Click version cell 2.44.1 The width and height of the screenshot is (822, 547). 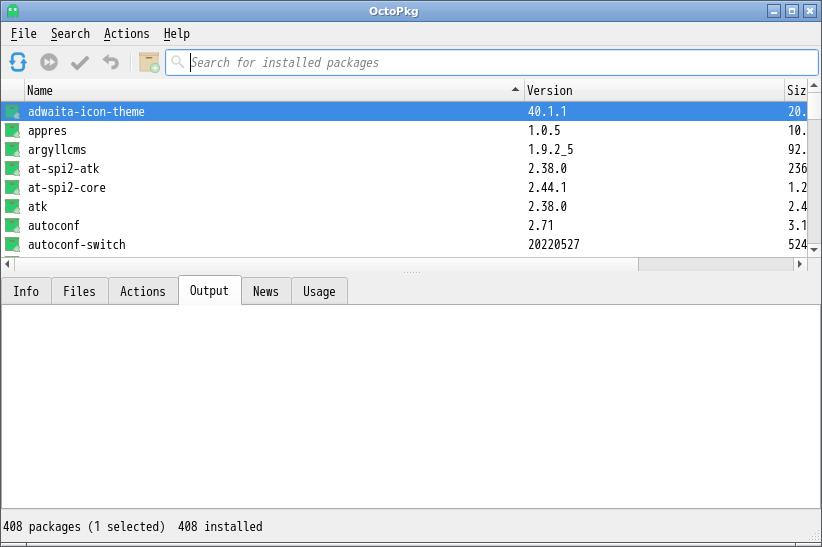tap(547, 187)
